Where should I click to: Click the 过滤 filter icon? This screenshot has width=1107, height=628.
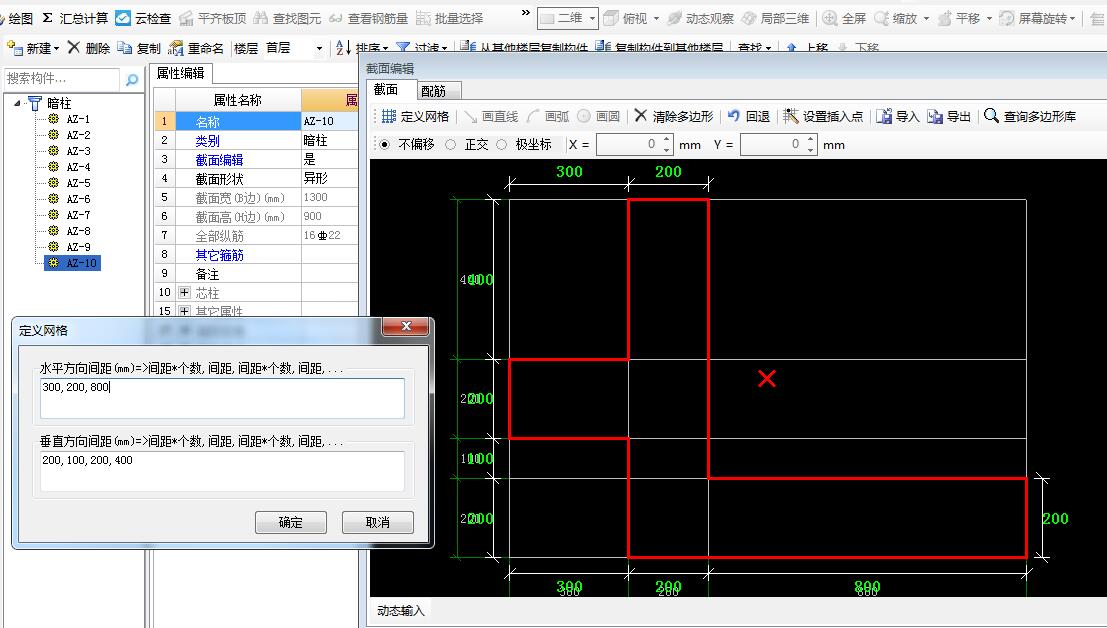(x=403, y=48)
